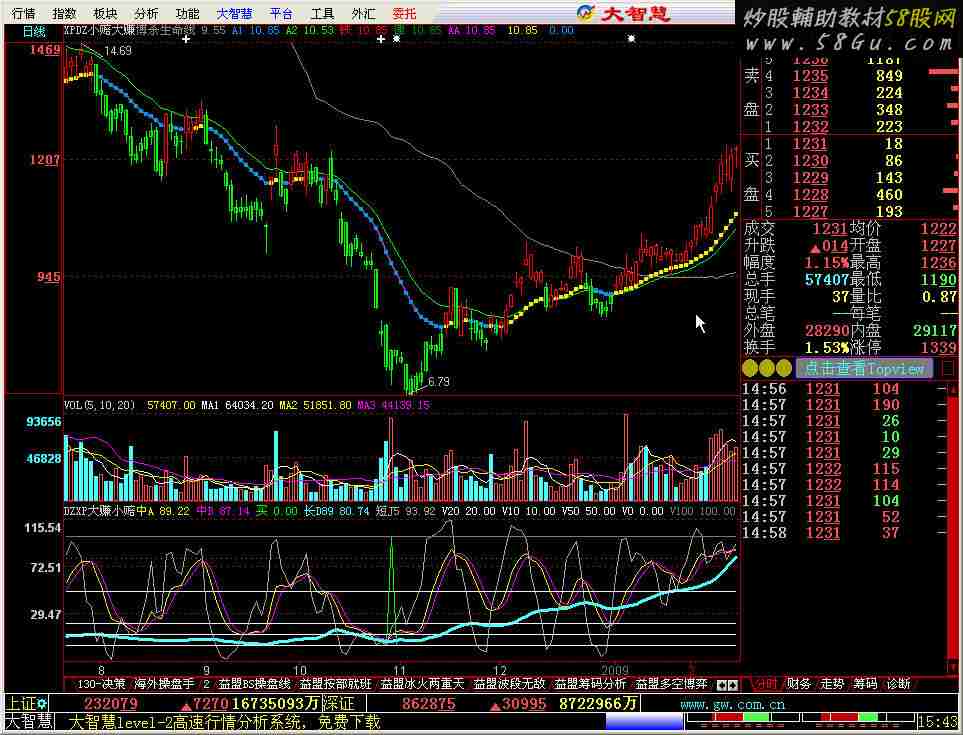The image size is (963, 735).
Task: Click buy level 1 price 1231
Action: [811, 144]
